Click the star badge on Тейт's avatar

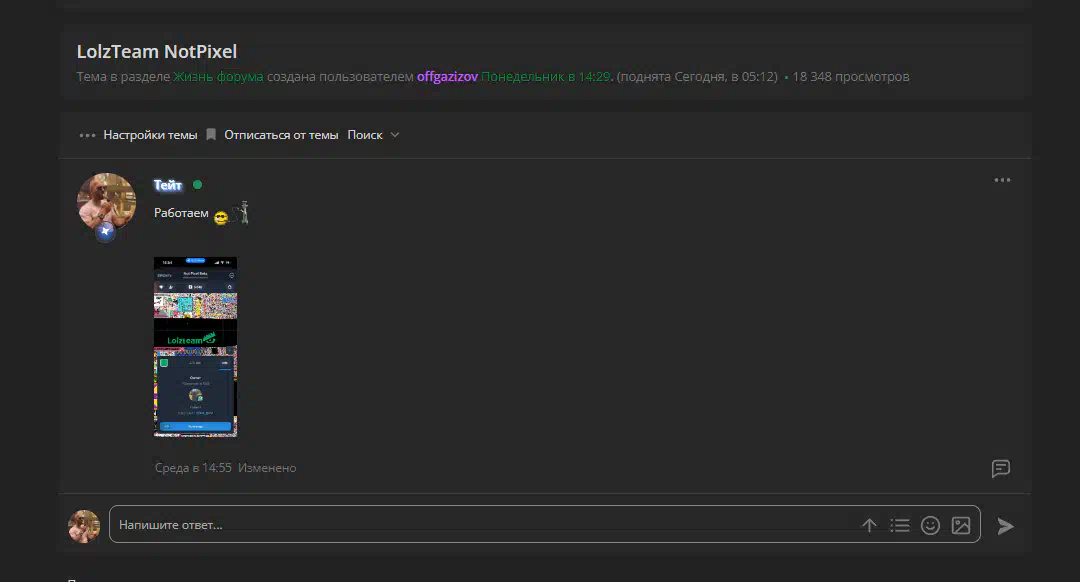click(x=105, y=232)
